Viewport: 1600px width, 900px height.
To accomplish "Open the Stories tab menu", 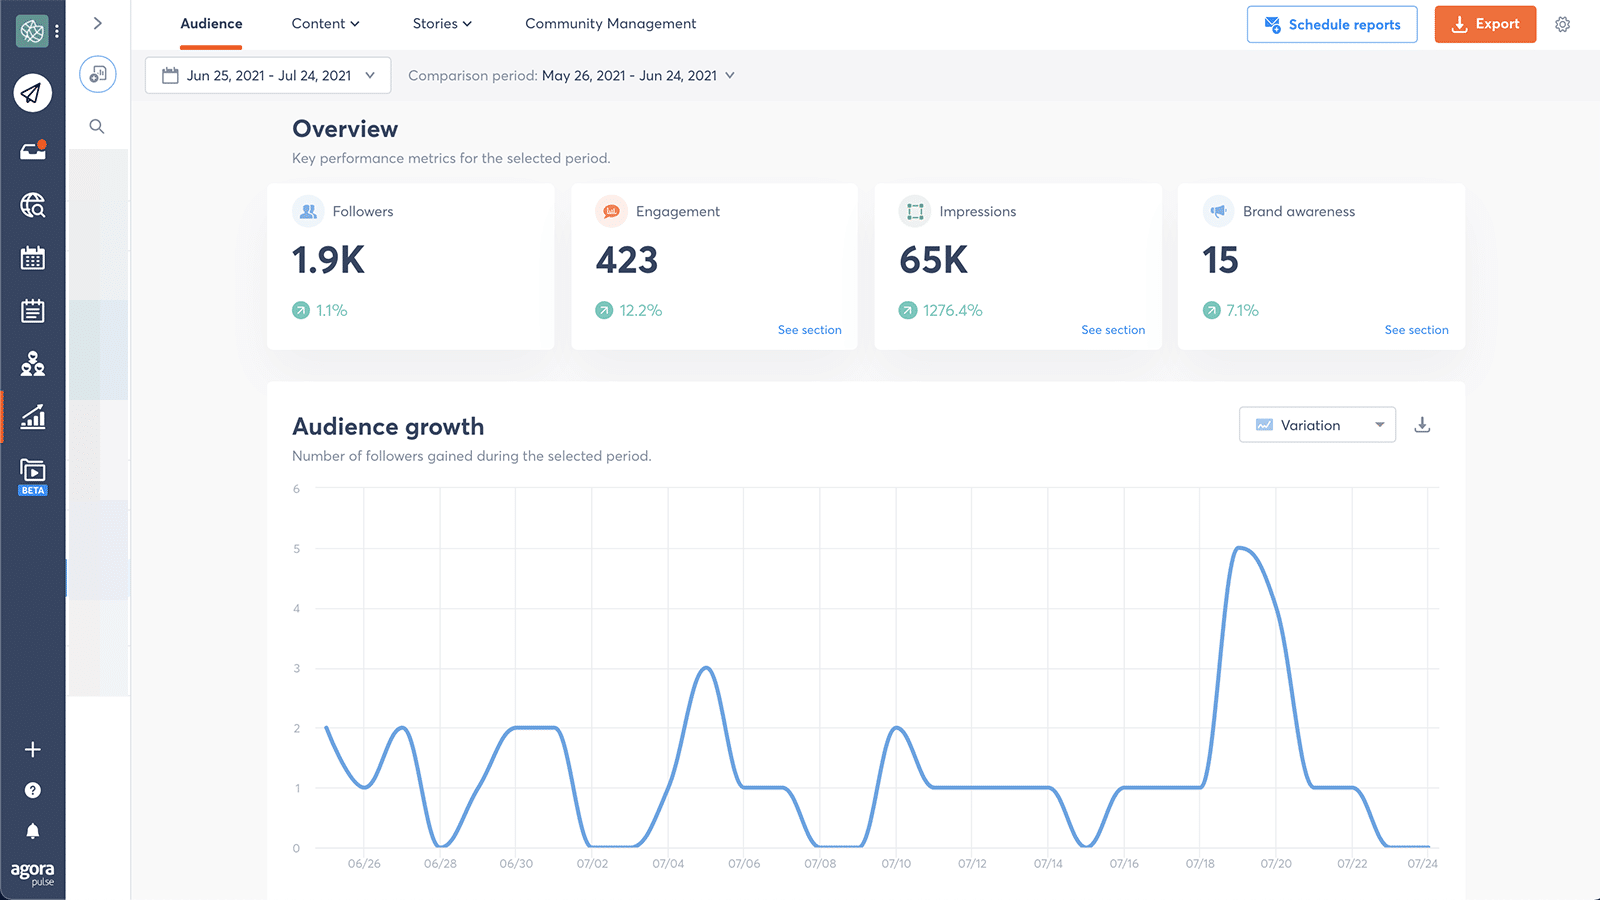I will pos(441,24).
